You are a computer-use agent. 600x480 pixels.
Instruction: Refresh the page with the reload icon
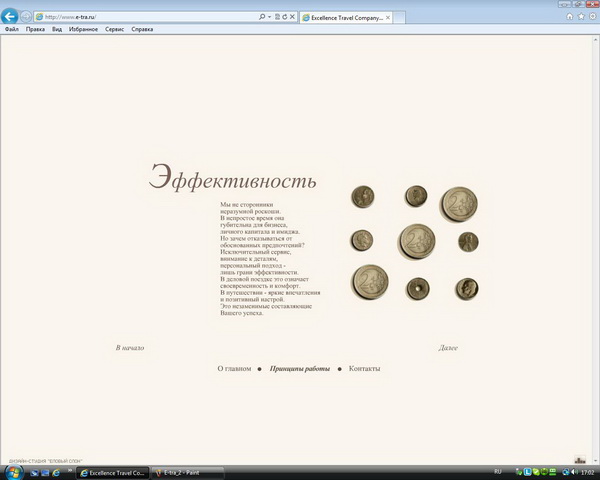pos(285,17)
